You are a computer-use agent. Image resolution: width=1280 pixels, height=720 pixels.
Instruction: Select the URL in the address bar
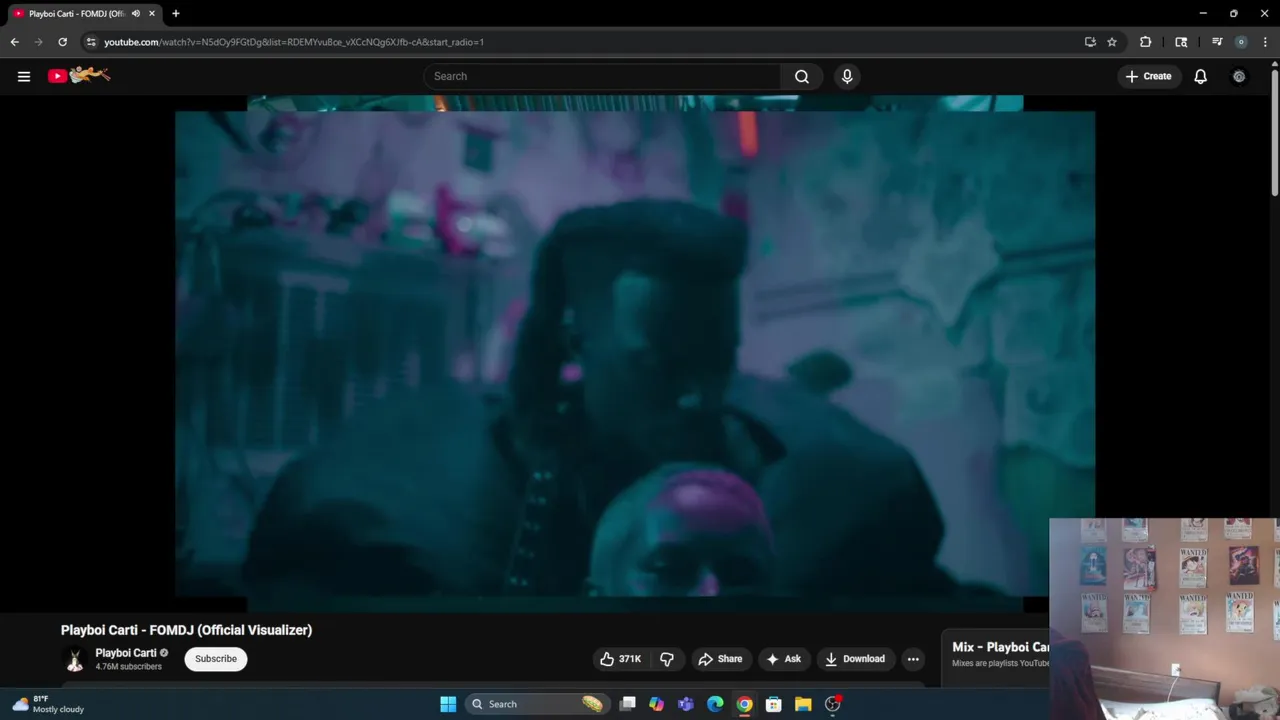point(294,42)
